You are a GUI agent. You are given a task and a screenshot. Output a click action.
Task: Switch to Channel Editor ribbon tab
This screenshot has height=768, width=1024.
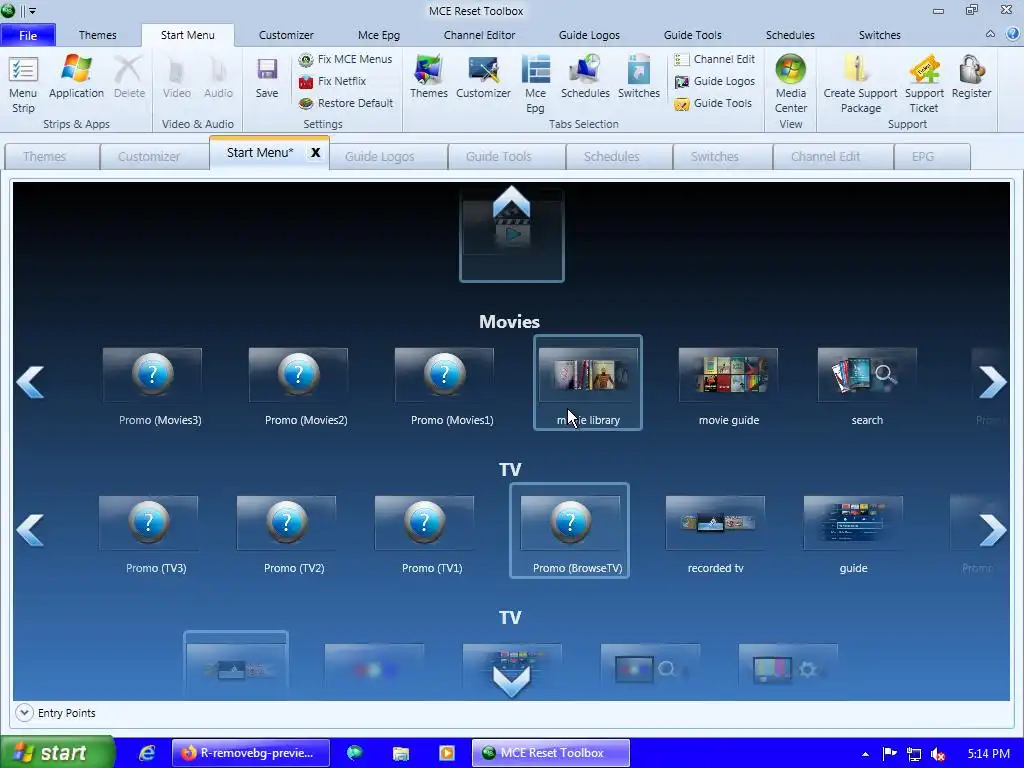coord(479,35)
